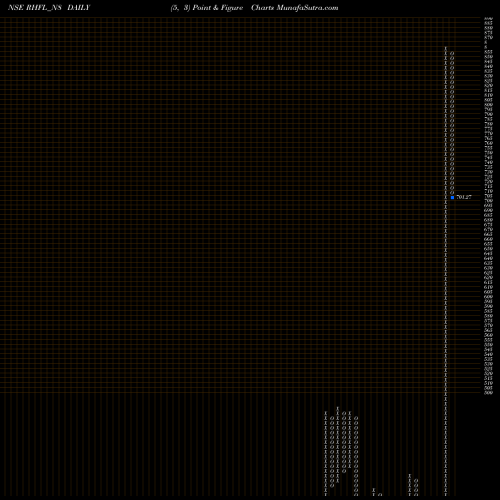The height and width of the screenshot is (500, 500).
Task: Click the "DAILY" timeframe label
Action: click(79, 8)
